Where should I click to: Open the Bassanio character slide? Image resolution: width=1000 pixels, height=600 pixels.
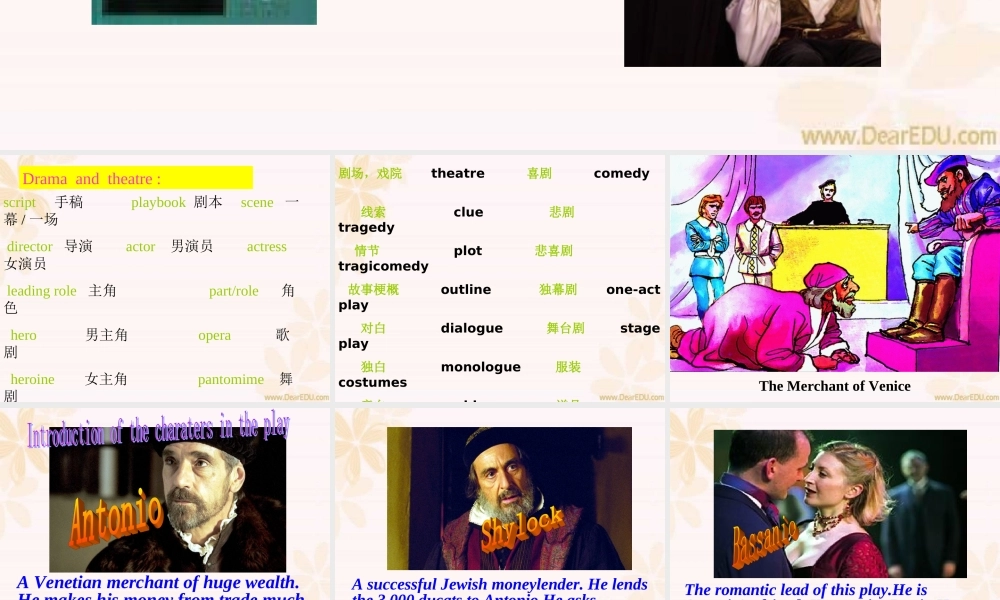pos(835,504)
